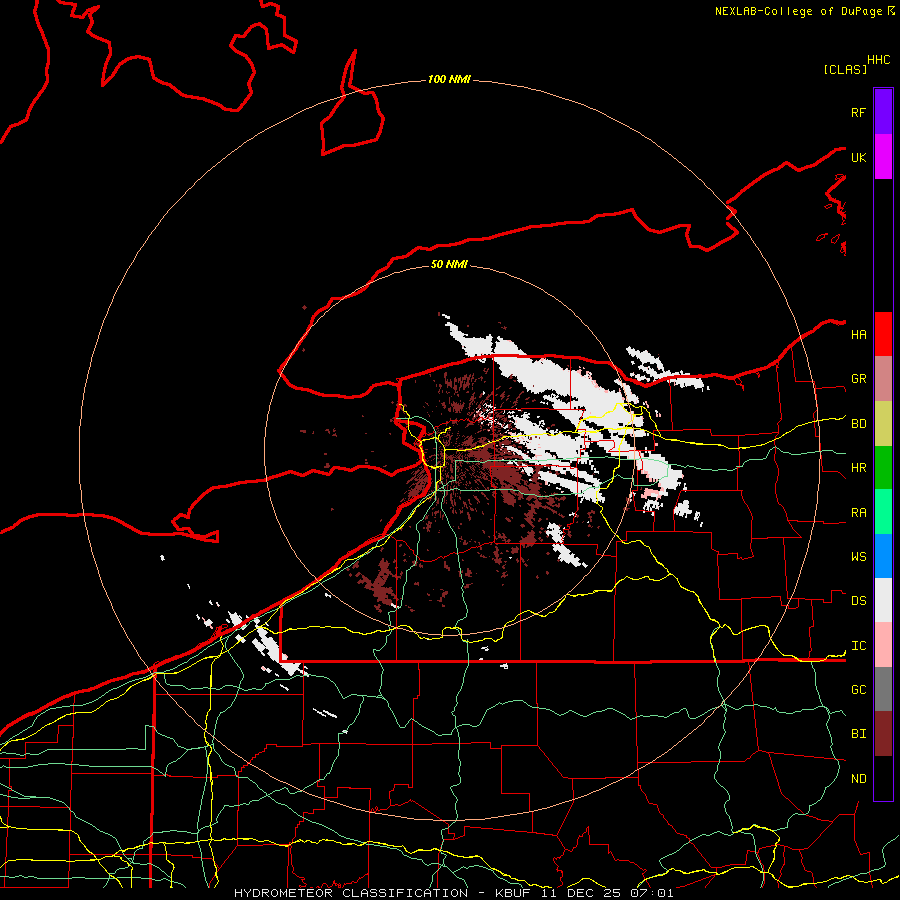900x900 pixels.
Task: Click the BI legend label
Action: click(859, 734)
